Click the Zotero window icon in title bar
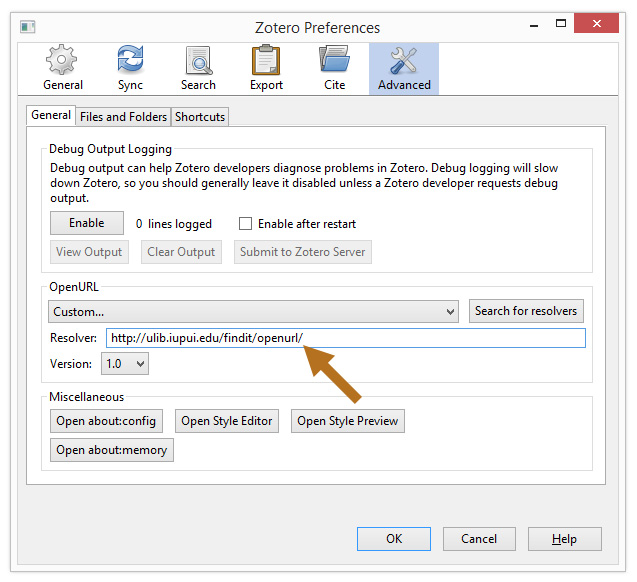The width and height of the screenshot is (637, 582). point(28,27)
